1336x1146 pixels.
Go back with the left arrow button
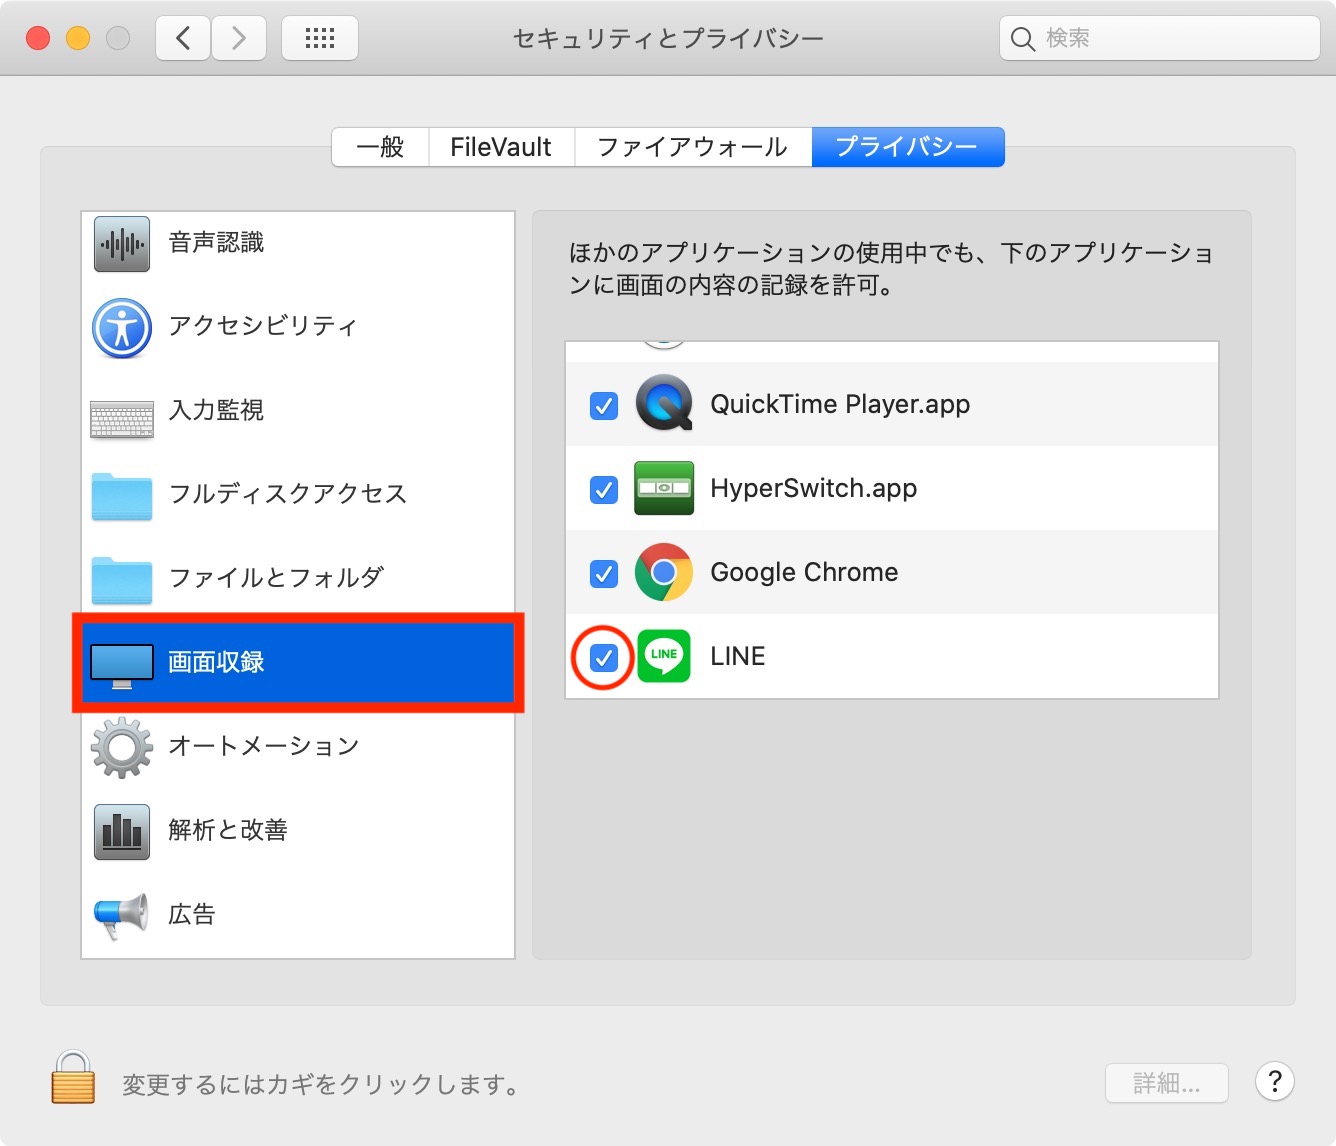pyautogui.click(x=183, y=39)
